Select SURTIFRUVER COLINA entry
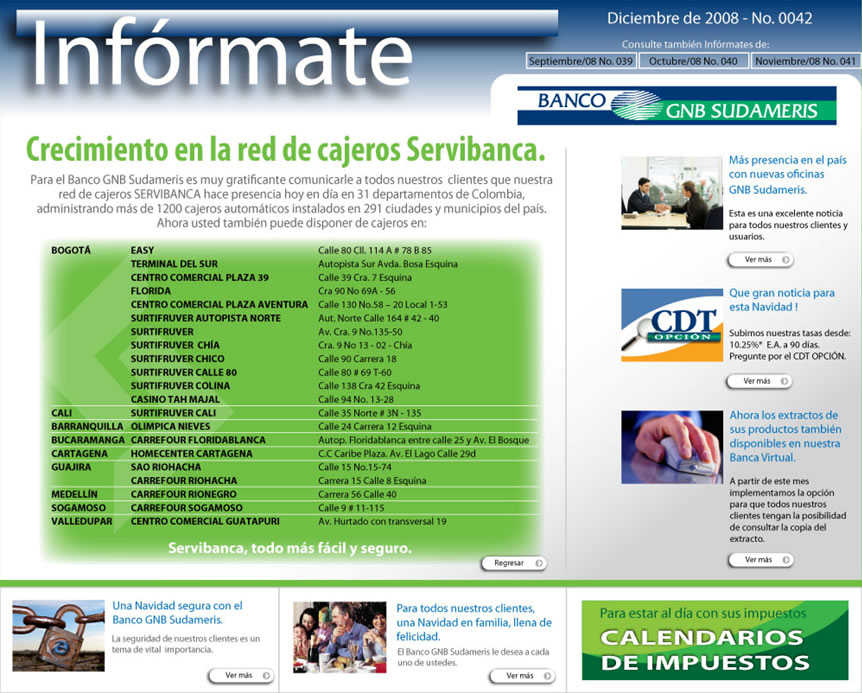This screenshot has height=693, width=862. click(x=180, y=386)
